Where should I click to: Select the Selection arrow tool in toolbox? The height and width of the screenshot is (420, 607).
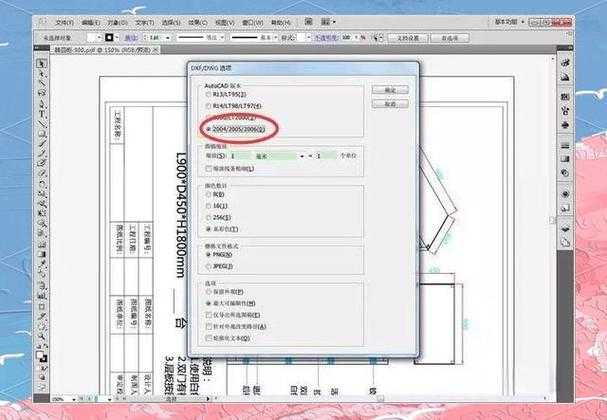click(42, 63)
